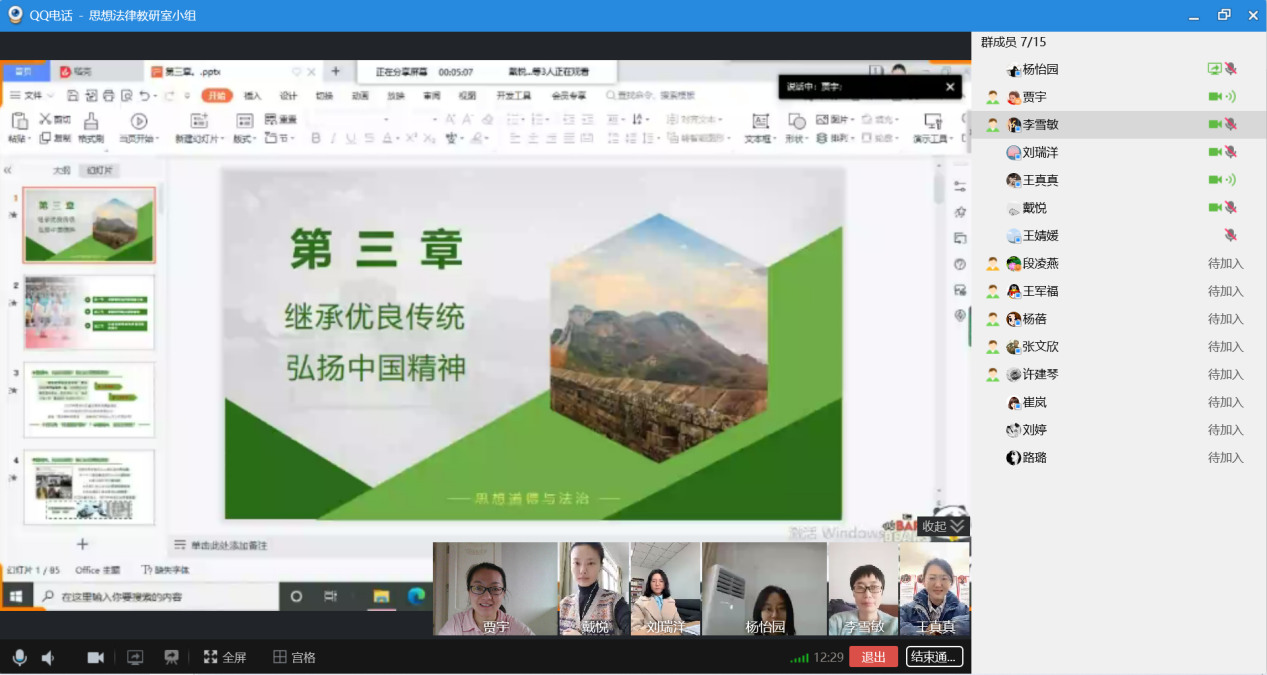
Task: Open 王真真's video thumbnail
Action: pyautogui.click(x=935, y=589)
